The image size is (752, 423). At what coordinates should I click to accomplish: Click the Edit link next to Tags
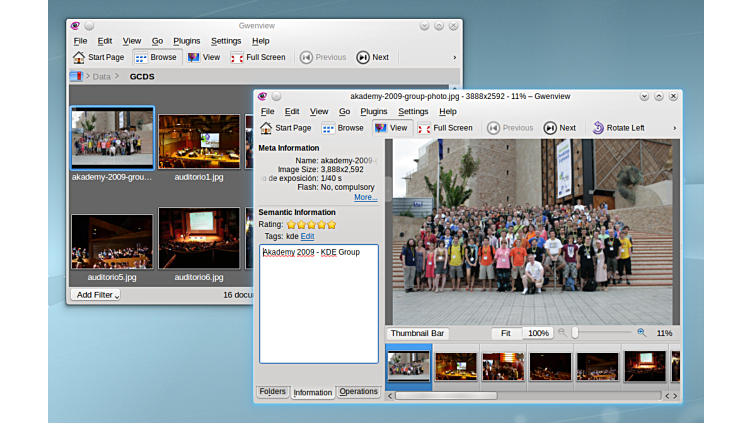coord(307,236)
